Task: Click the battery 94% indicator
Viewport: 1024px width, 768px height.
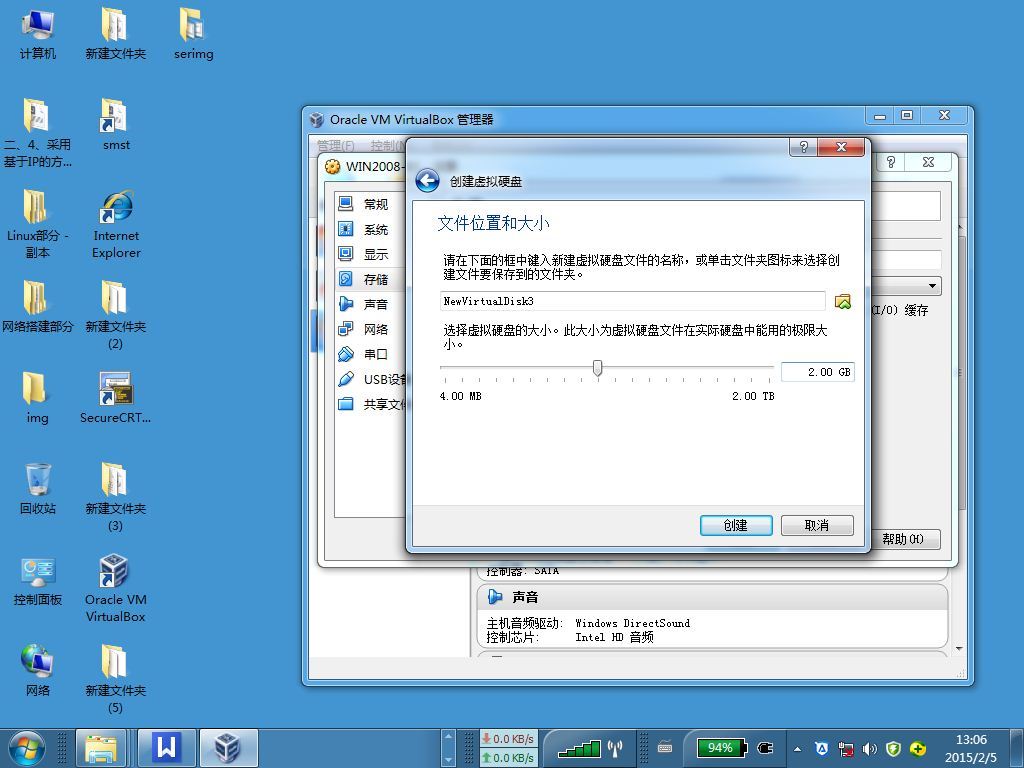Action: click(x=720, y=748)
